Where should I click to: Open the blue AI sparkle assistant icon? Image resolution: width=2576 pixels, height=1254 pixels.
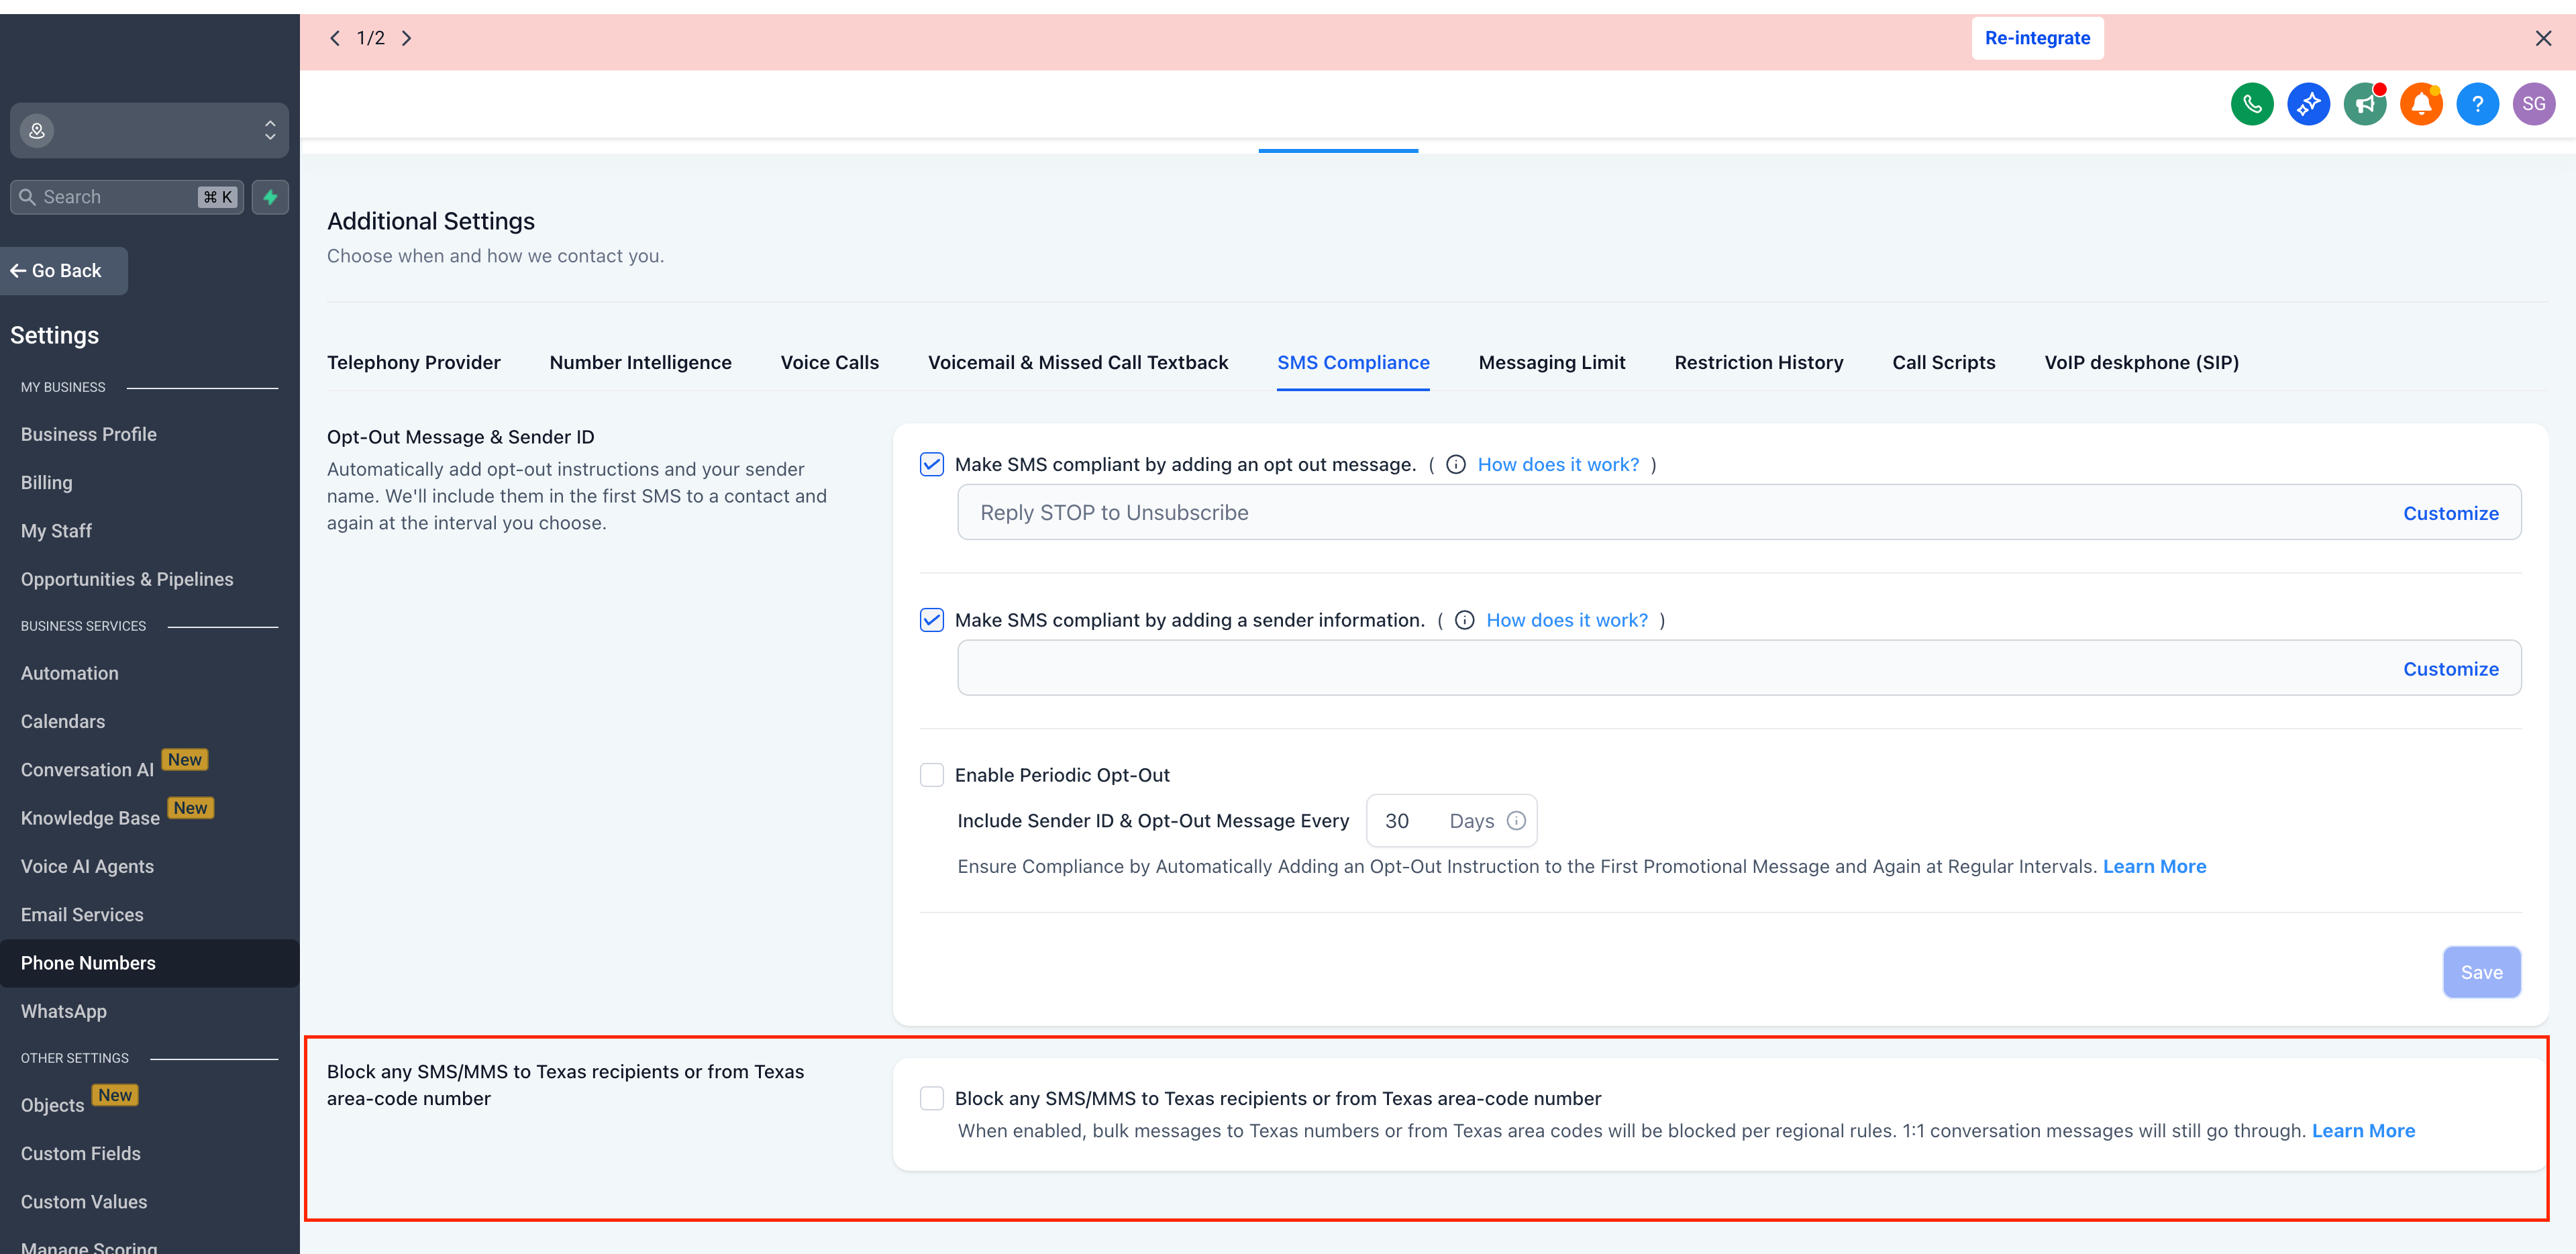click(x=2308, y=104)
